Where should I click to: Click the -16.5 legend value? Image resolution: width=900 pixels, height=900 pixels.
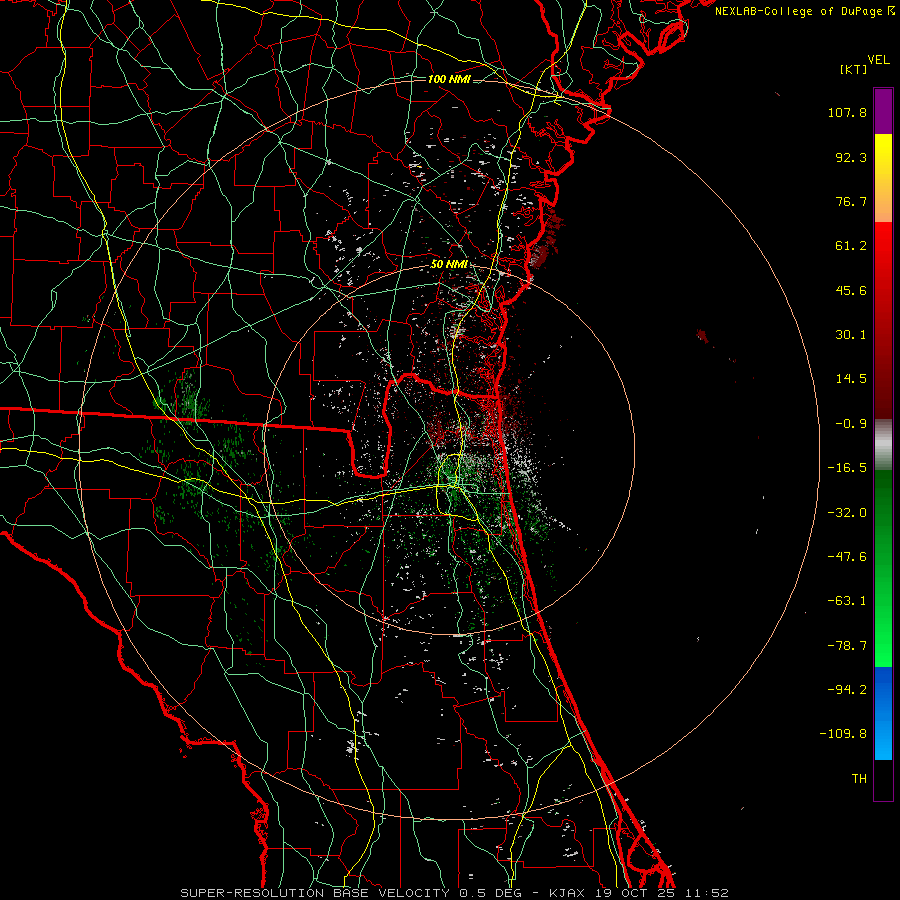[x=847, y=468]
